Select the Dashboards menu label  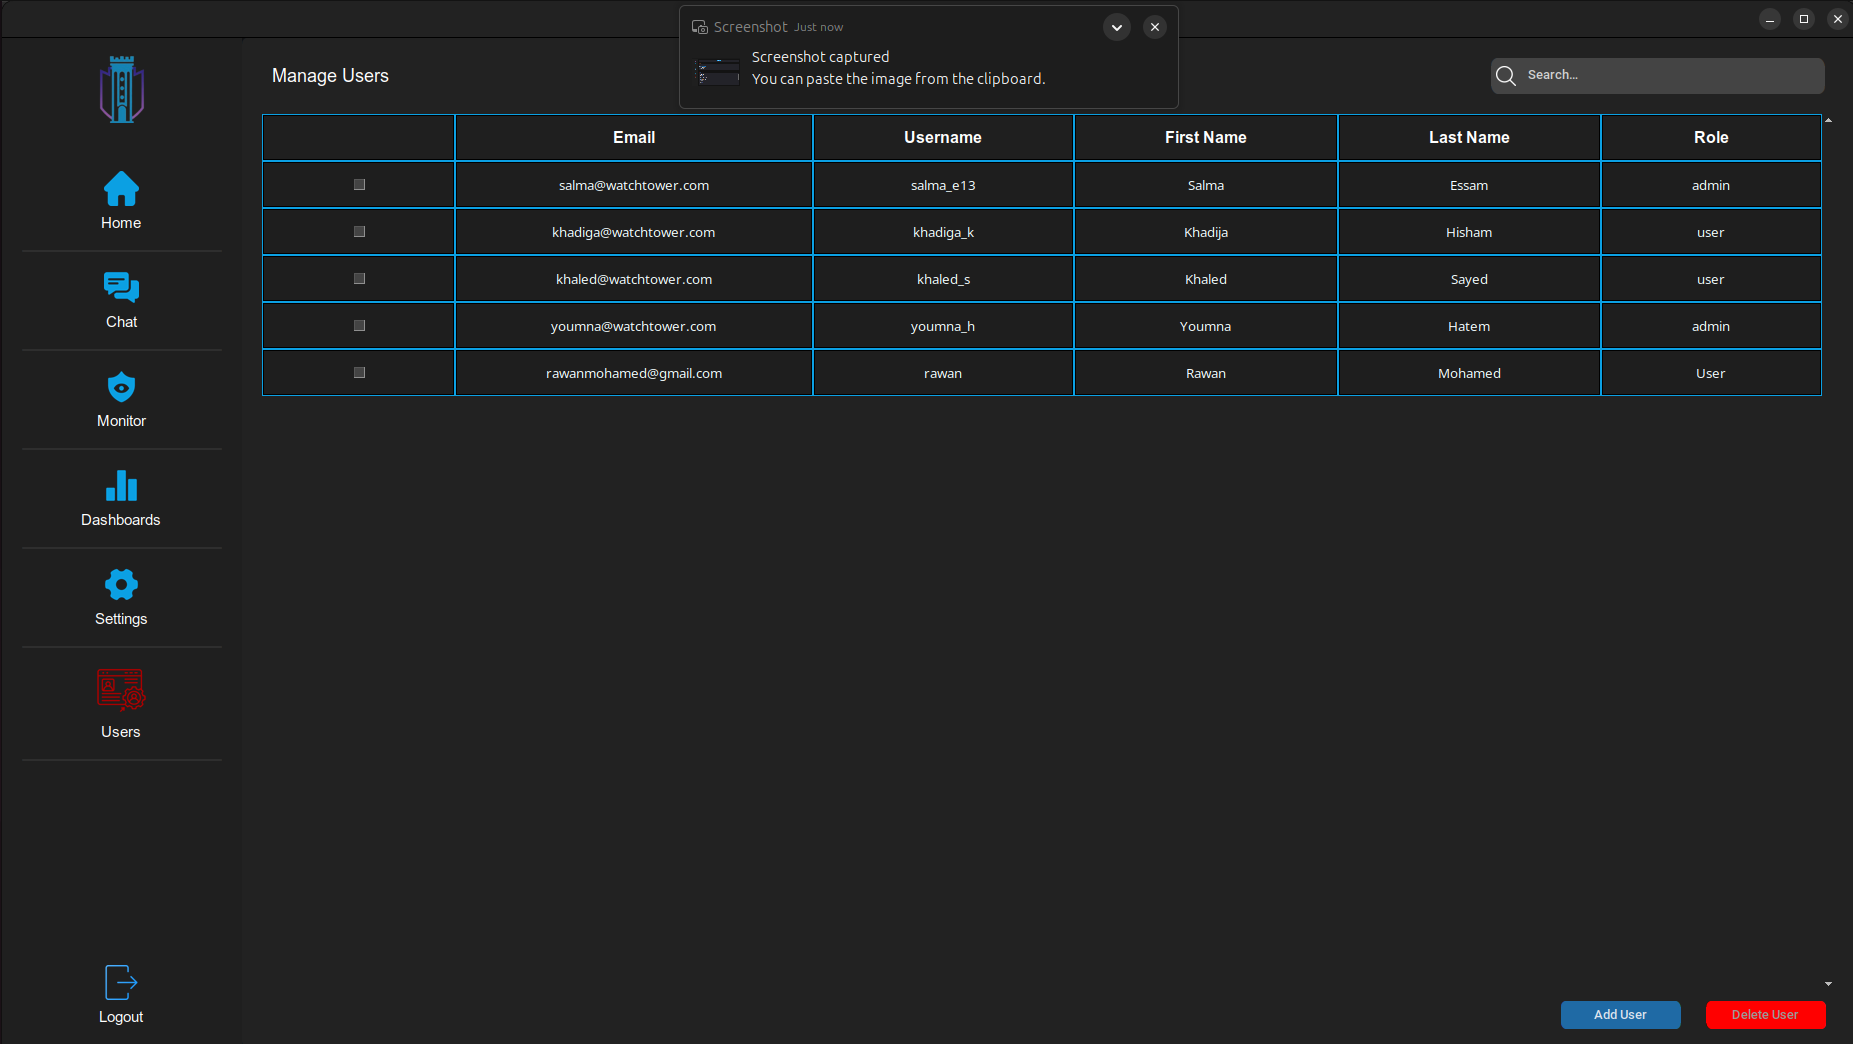pyautogui.click(x=121, y=520)
